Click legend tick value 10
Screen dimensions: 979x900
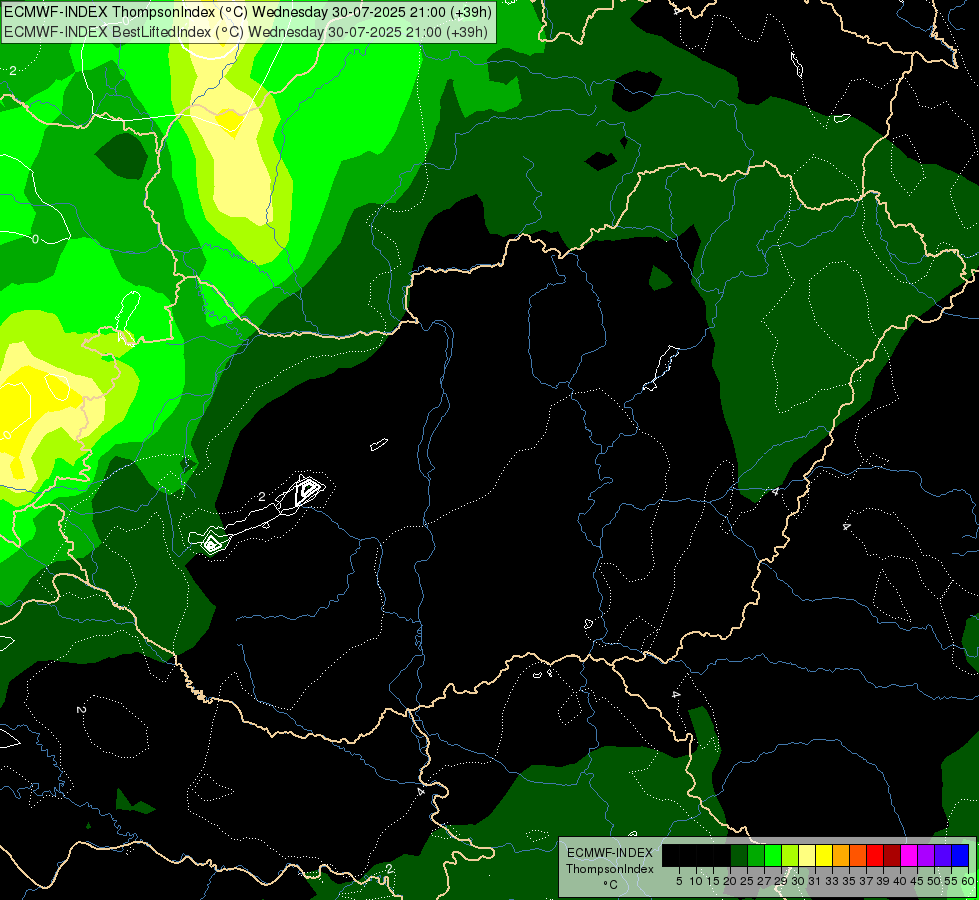tap(696, 881)
